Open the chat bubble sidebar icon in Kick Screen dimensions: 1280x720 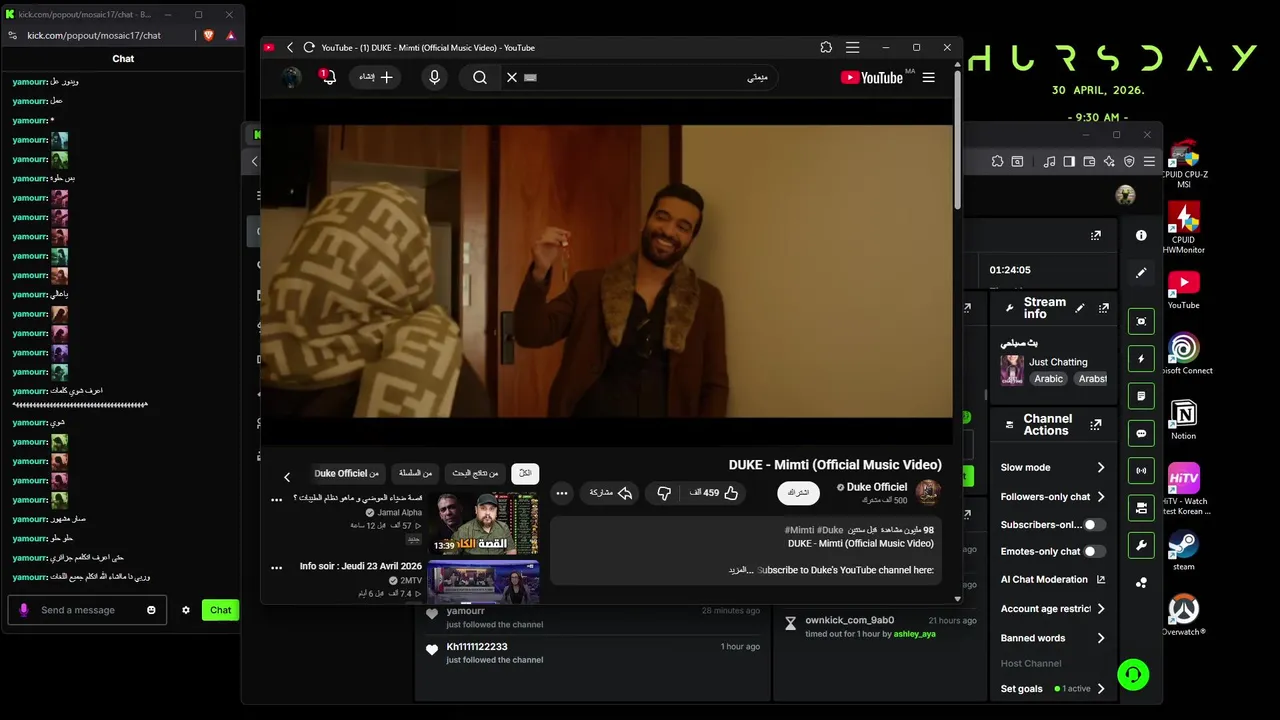click(x=1141, y=433)
